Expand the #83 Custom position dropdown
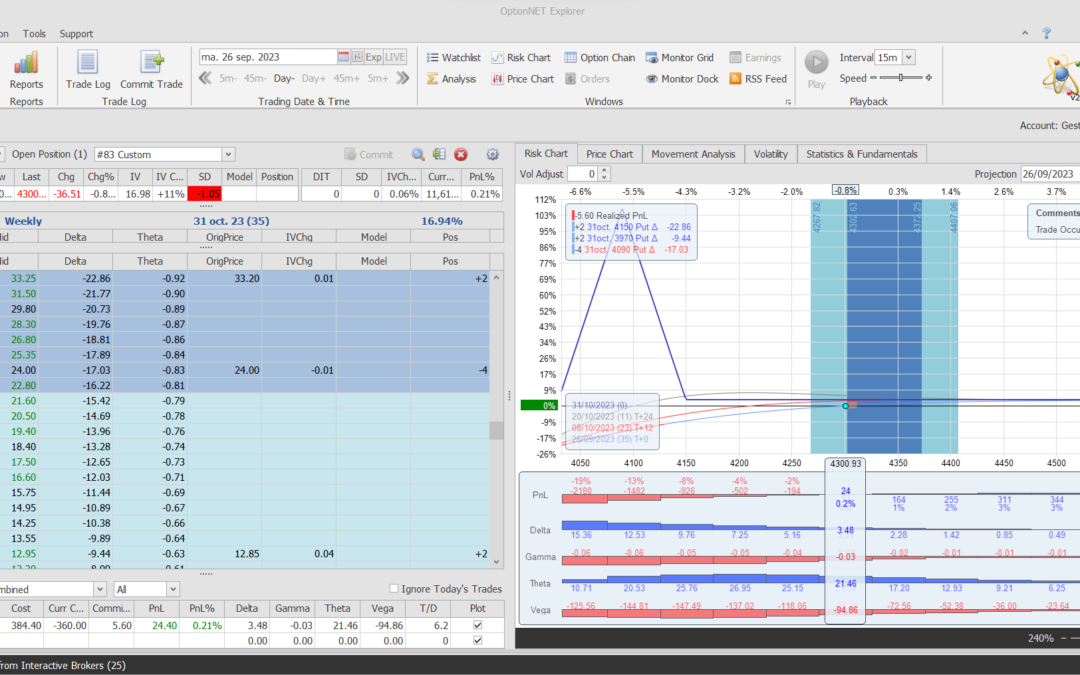The width and height of the screenshot is (1080, 675). pos(228,154)
